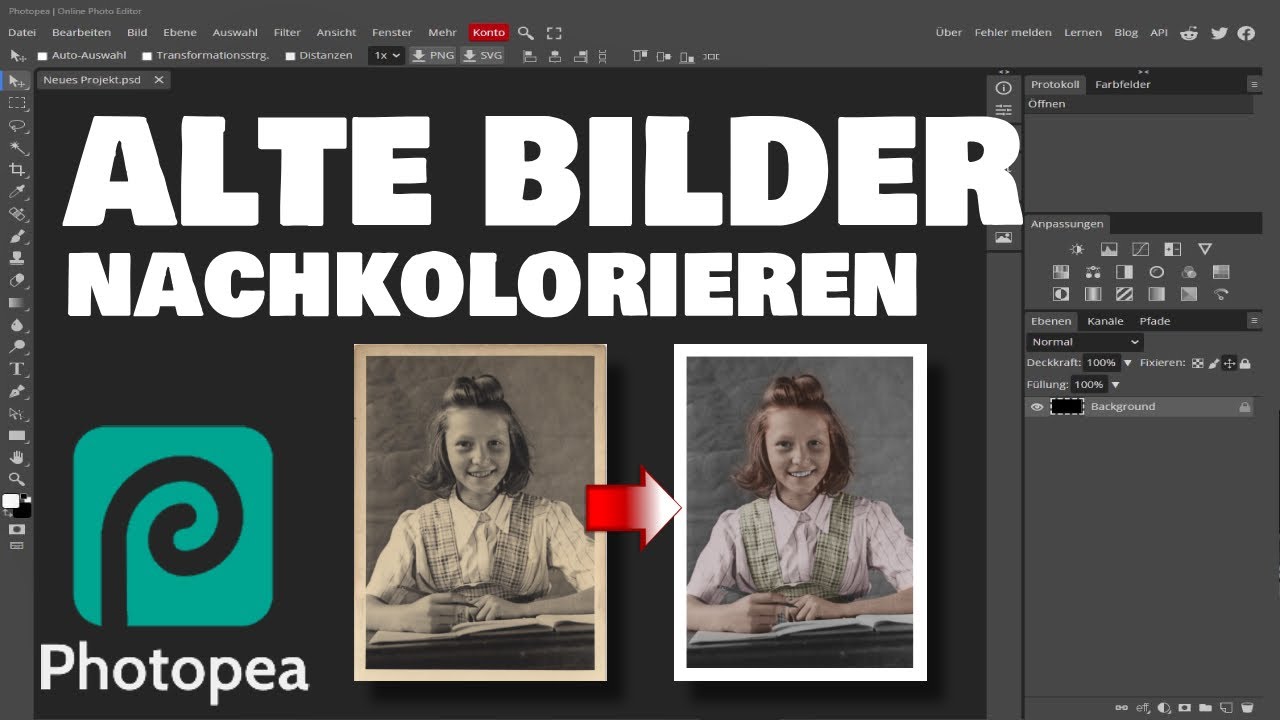Open the Ebenen panel menu
The image size is (1280, 720).
click(x=1253, y=321)
